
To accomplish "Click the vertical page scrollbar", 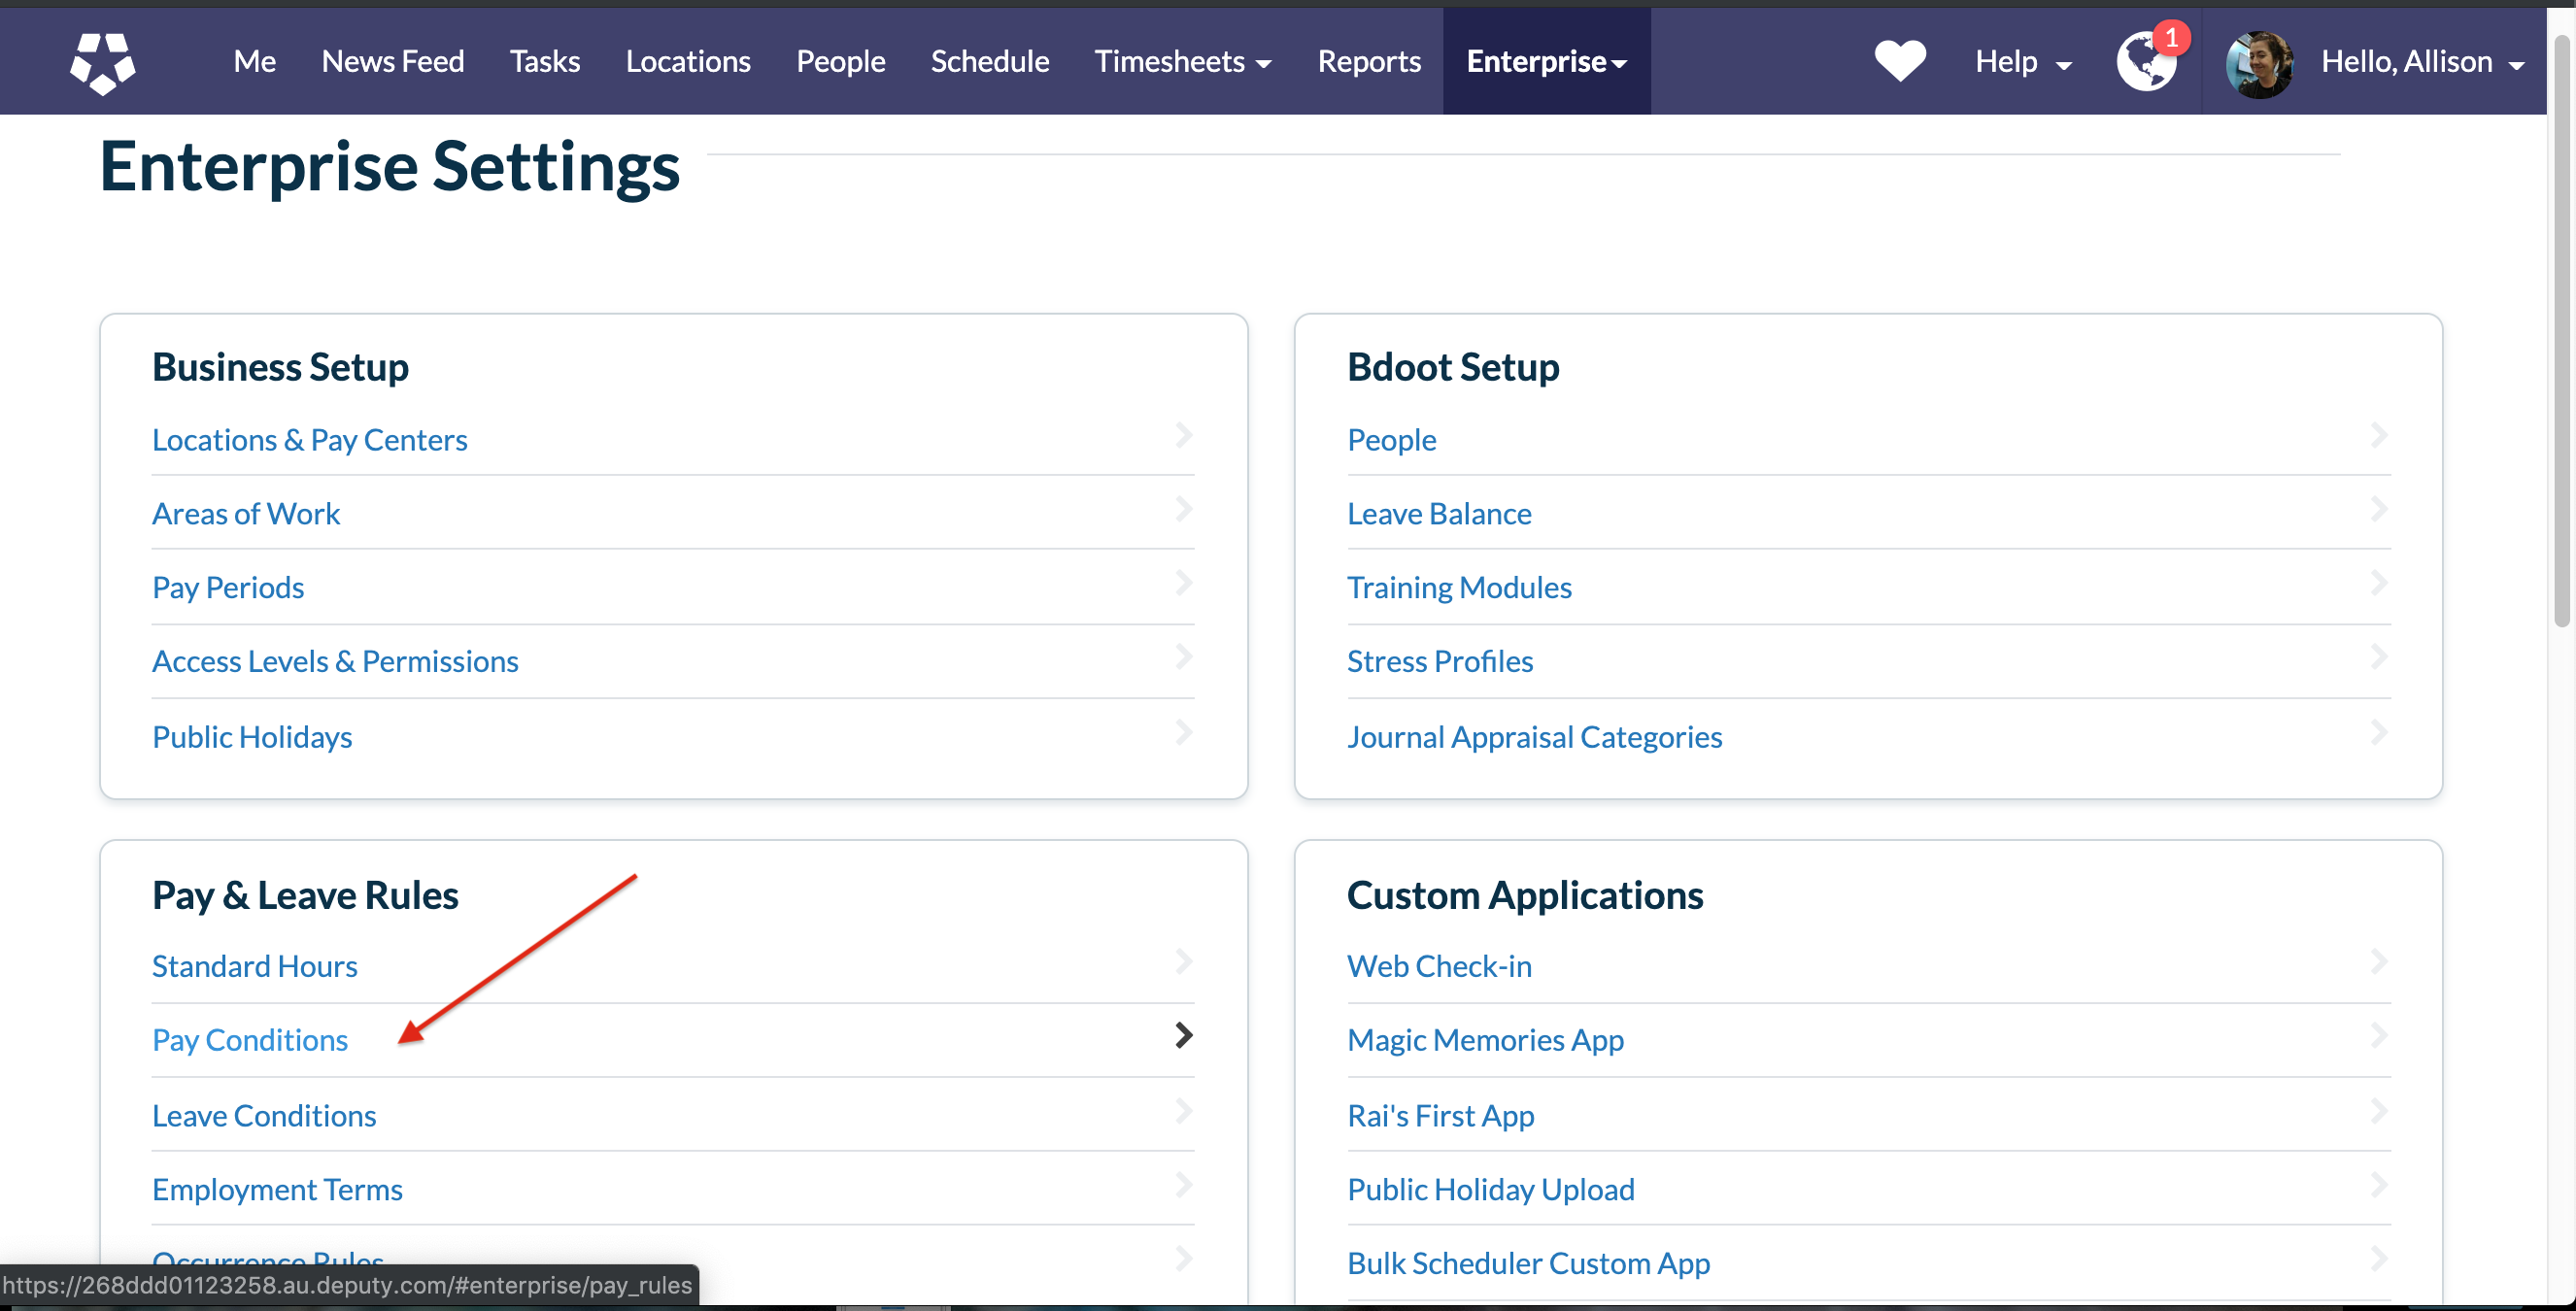I will tap(2560, 330).
